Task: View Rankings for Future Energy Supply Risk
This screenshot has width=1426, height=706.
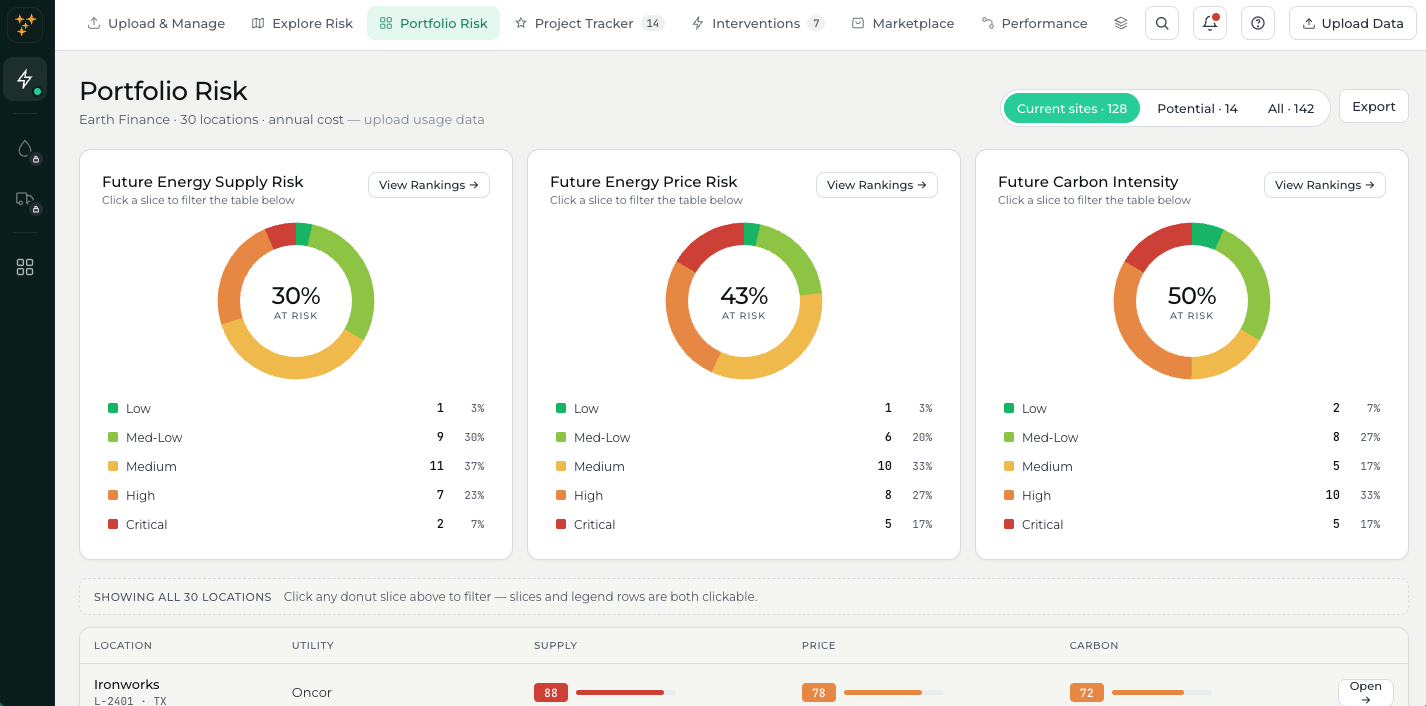Action: pos(429,185)
